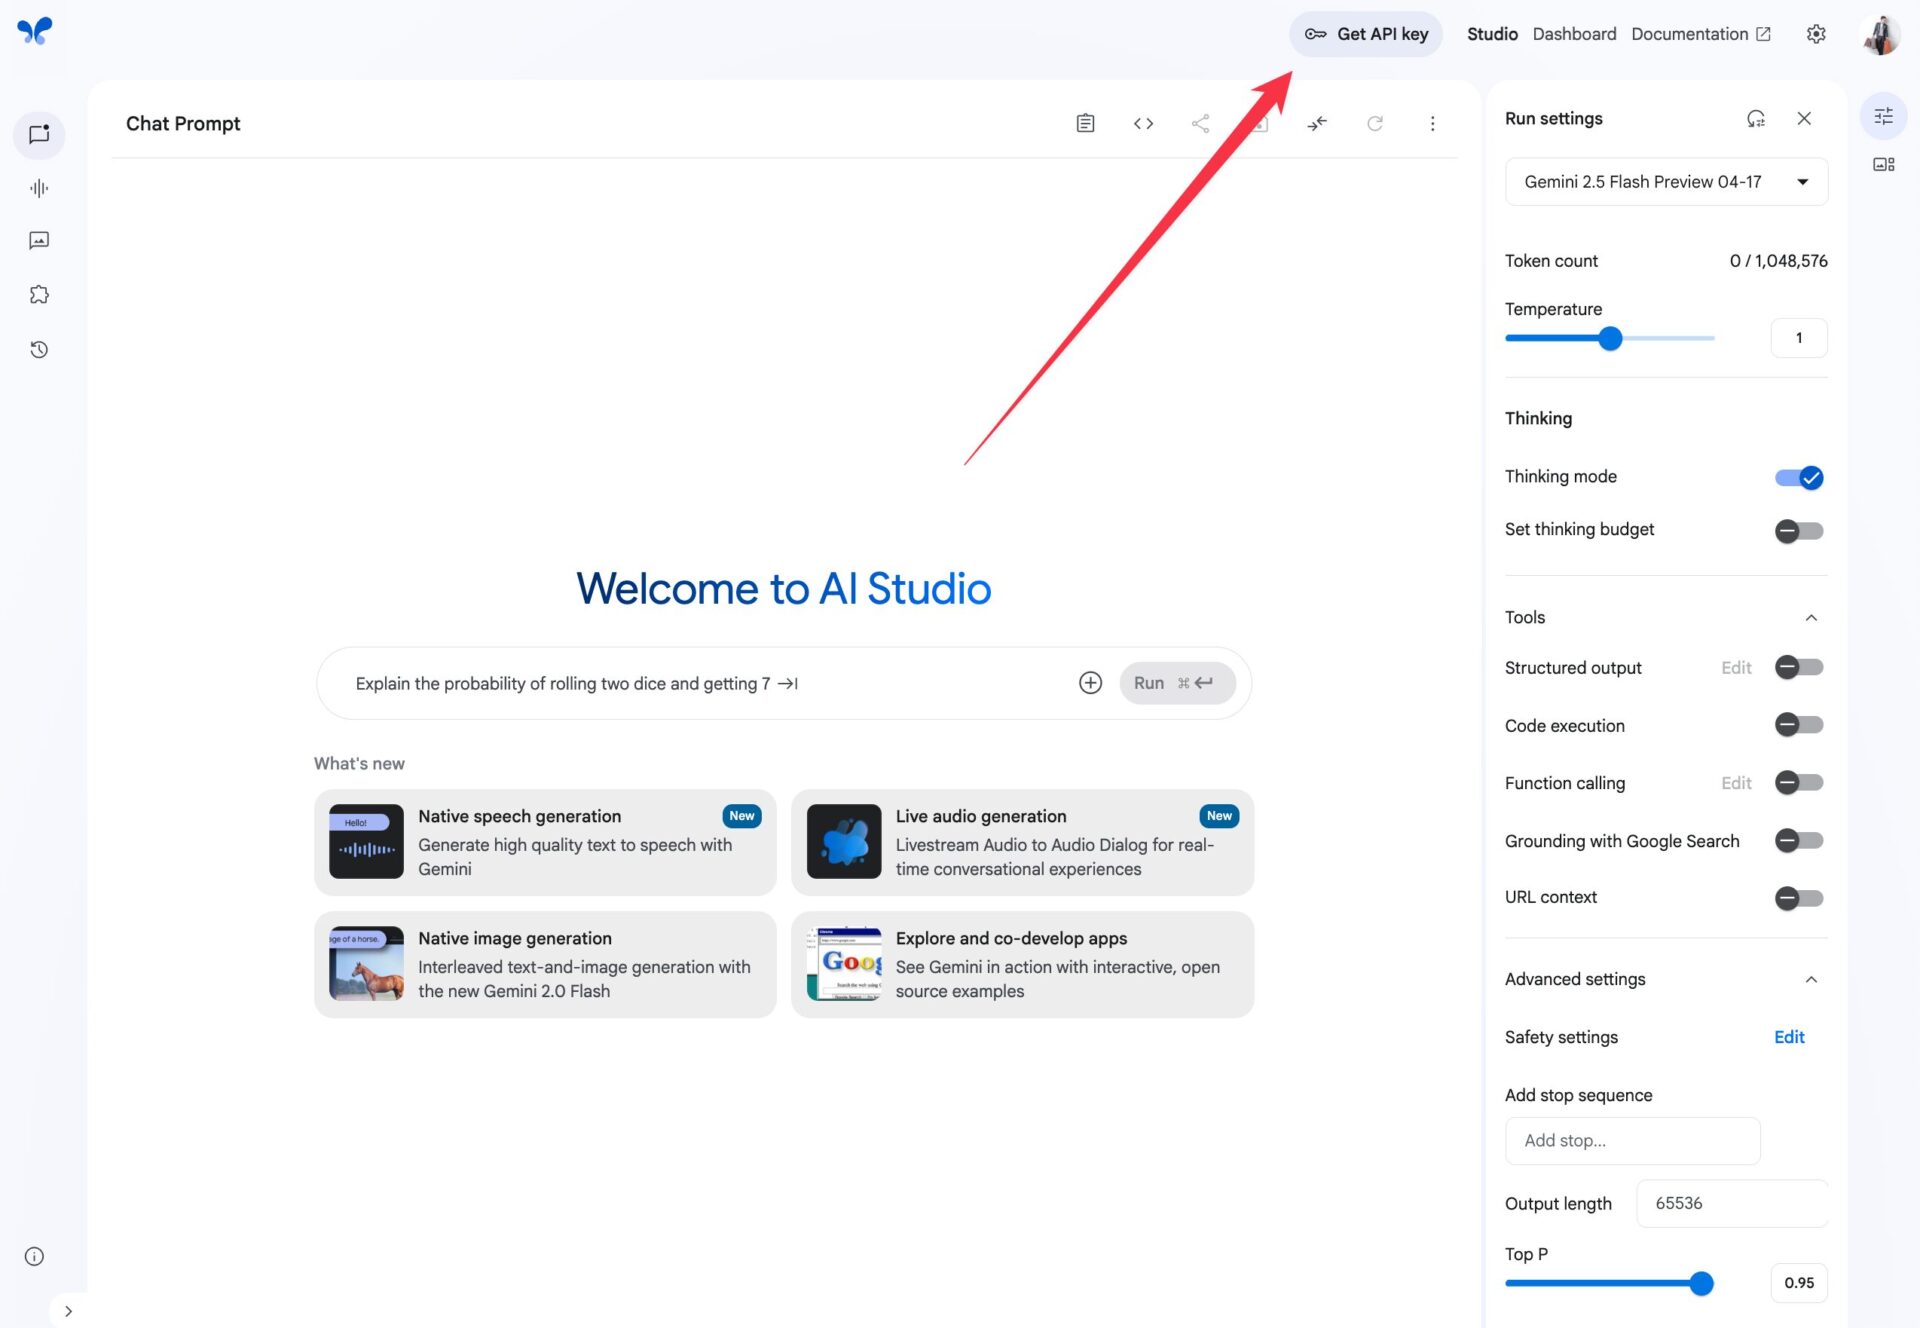The height and width of the screenshot is (1328, 1920).
Task: Click the Native speech generation thumbnail
Action: 366,842
